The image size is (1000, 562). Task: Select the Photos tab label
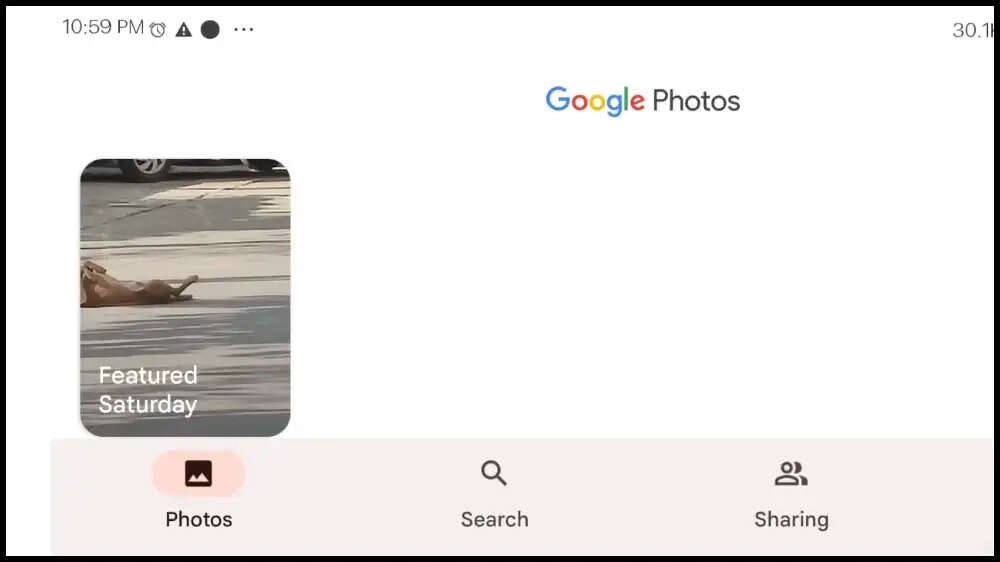tap(198, 519)
